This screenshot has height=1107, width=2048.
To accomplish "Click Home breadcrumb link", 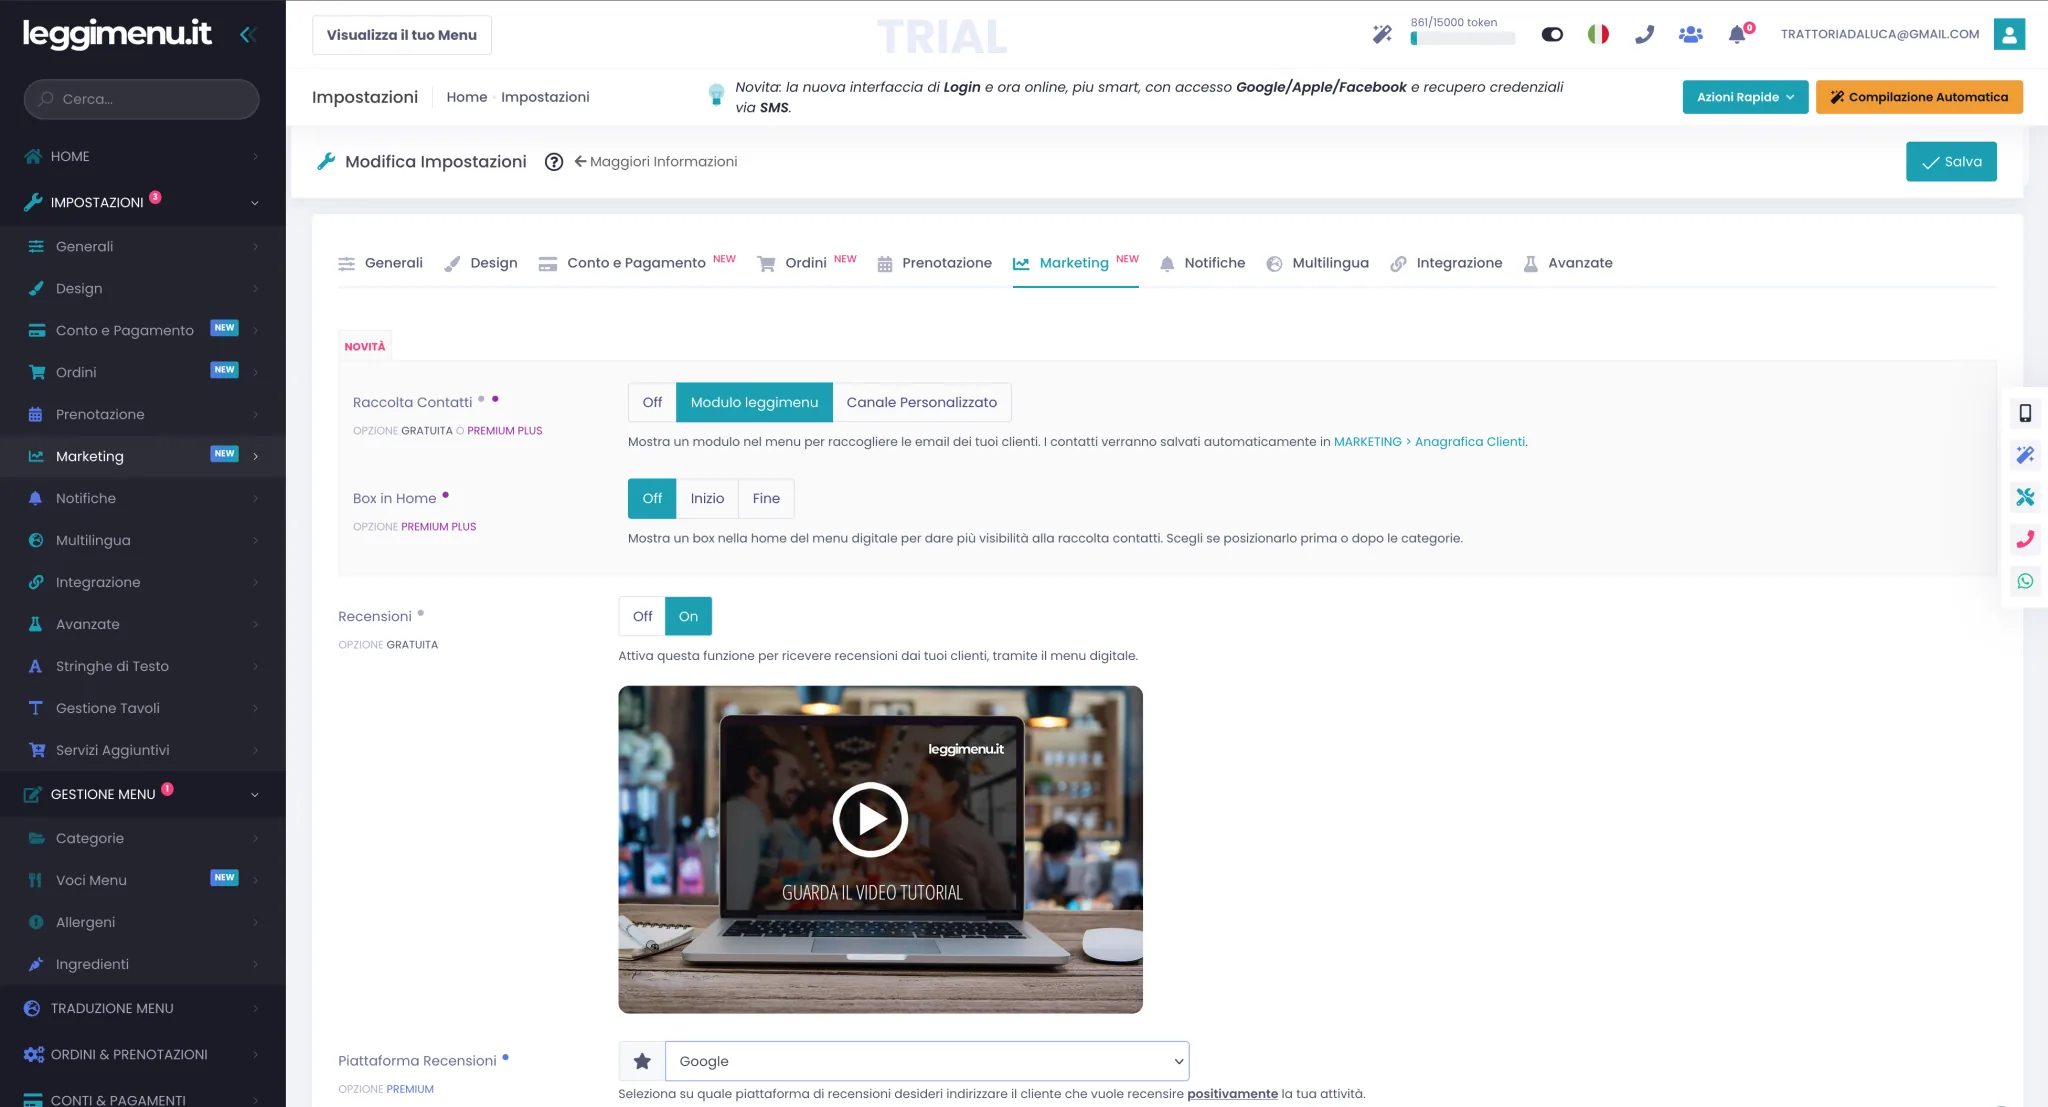I will coord(467,97).
